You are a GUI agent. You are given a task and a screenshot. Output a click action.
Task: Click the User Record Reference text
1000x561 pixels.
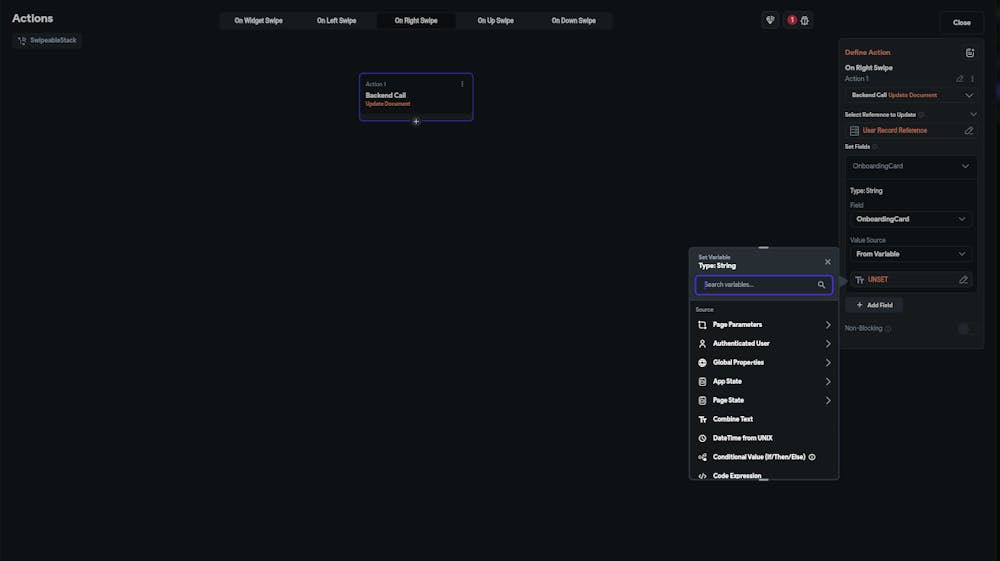895,131
